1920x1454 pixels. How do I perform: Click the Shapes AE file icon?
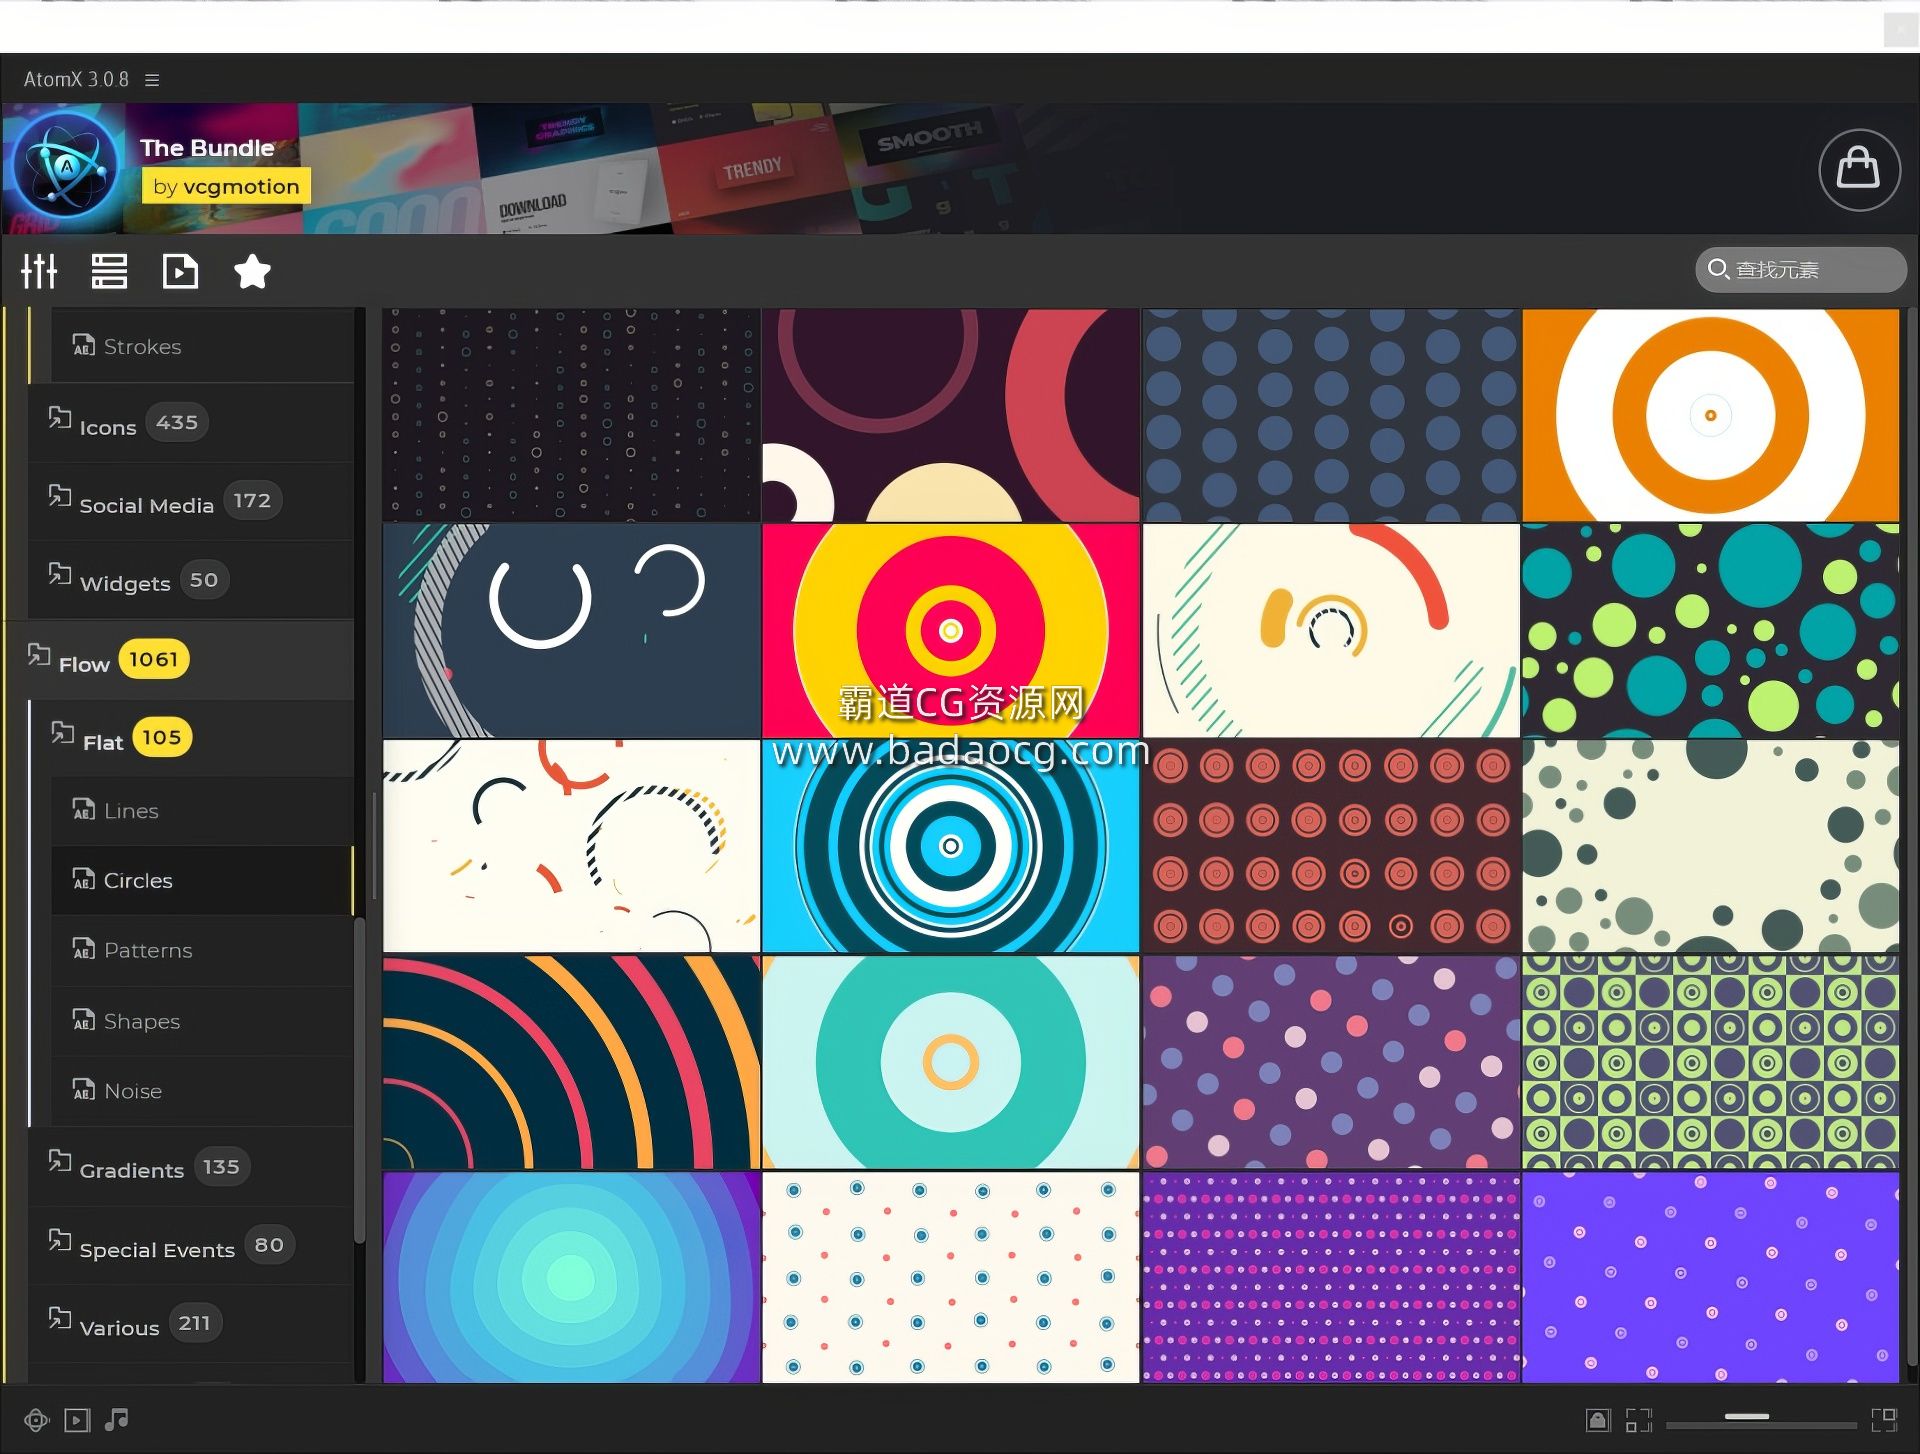[x=84, y=1019]
